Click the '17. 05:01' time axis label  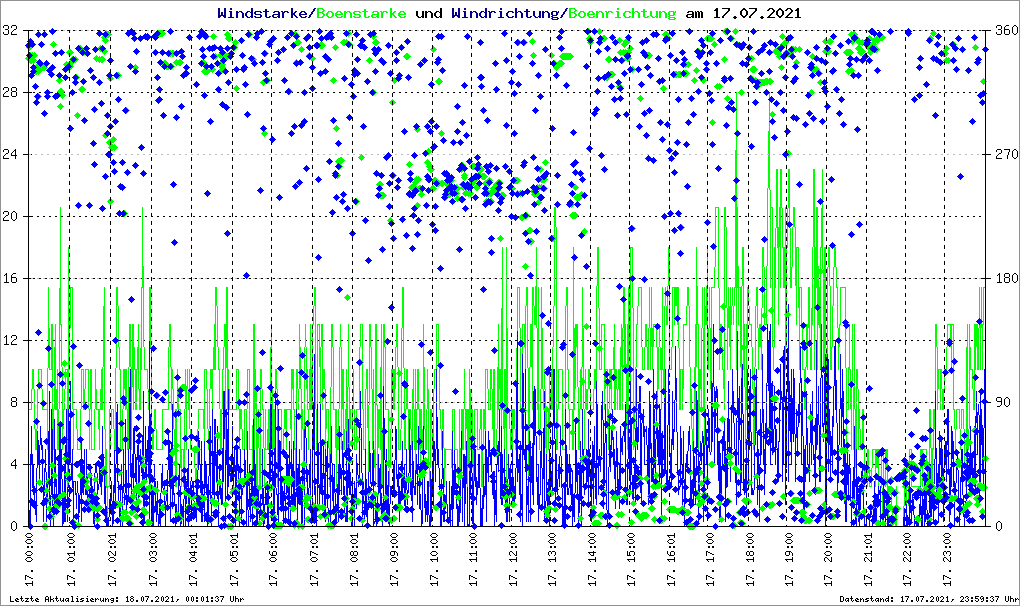pyautogui.click(x=234, y=559)
